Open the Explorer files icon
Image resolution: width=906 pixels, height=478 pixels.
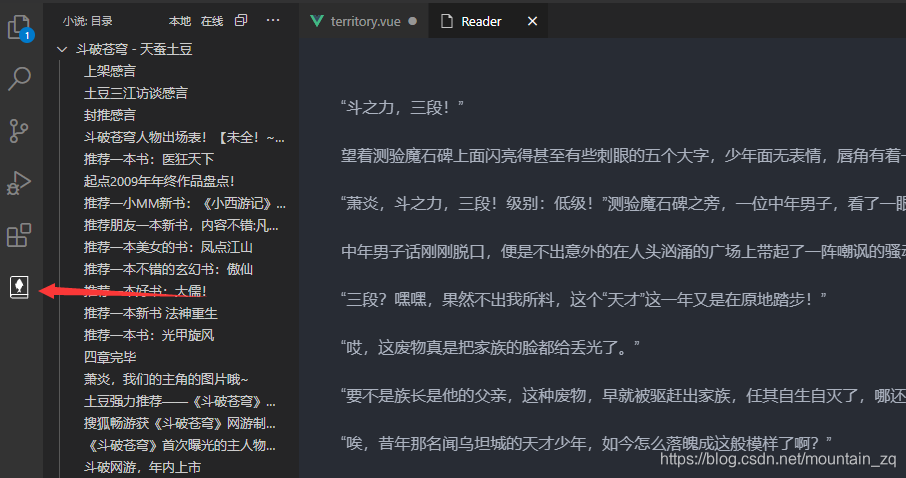(x=20, y=28)
